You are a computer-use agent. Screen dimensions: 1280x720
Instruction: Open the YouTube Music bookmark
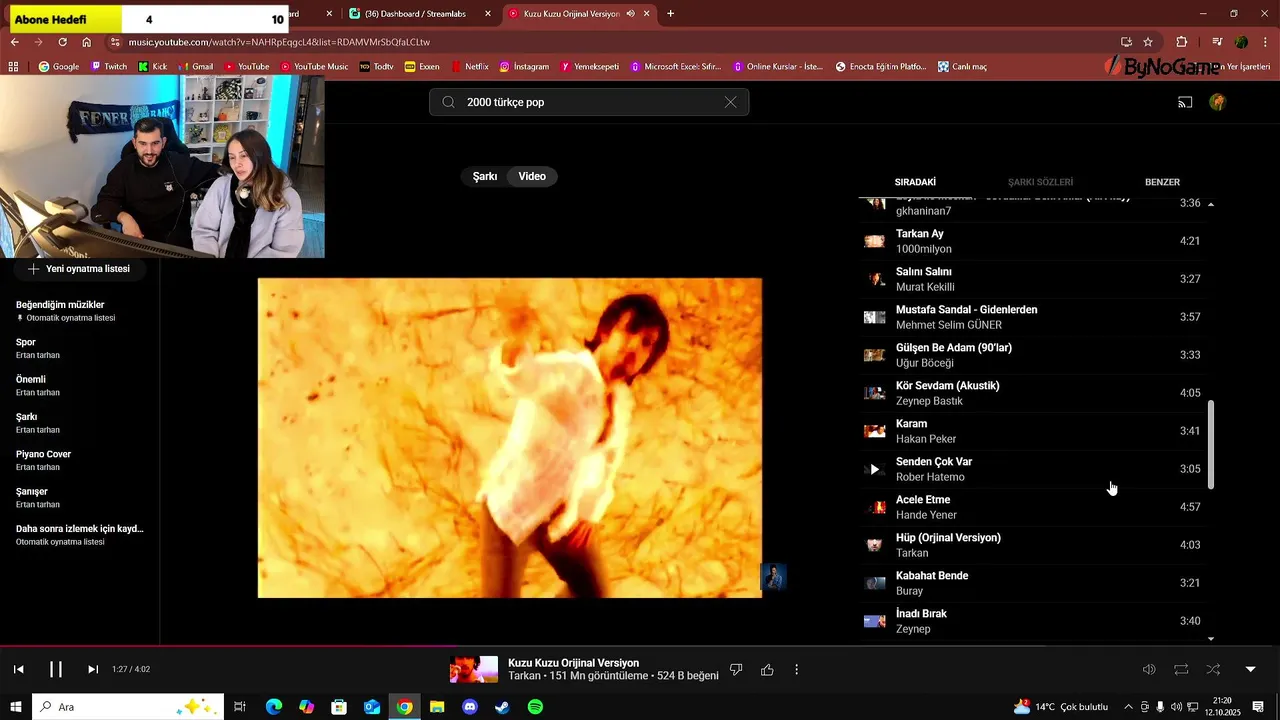click(x=314, y=67)
